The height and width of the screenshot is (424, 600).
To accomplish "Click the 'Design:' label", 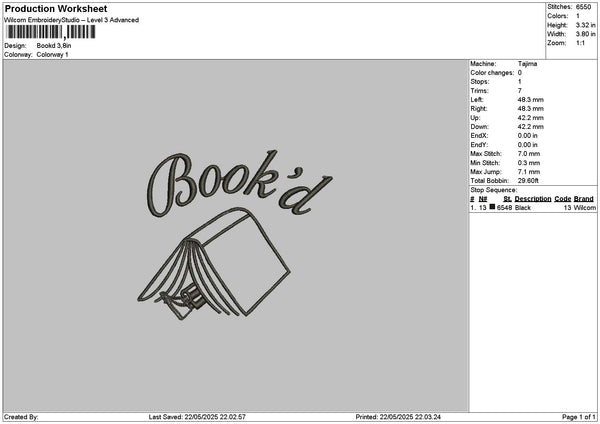I will pyautogui.click(x=15, y=46).
